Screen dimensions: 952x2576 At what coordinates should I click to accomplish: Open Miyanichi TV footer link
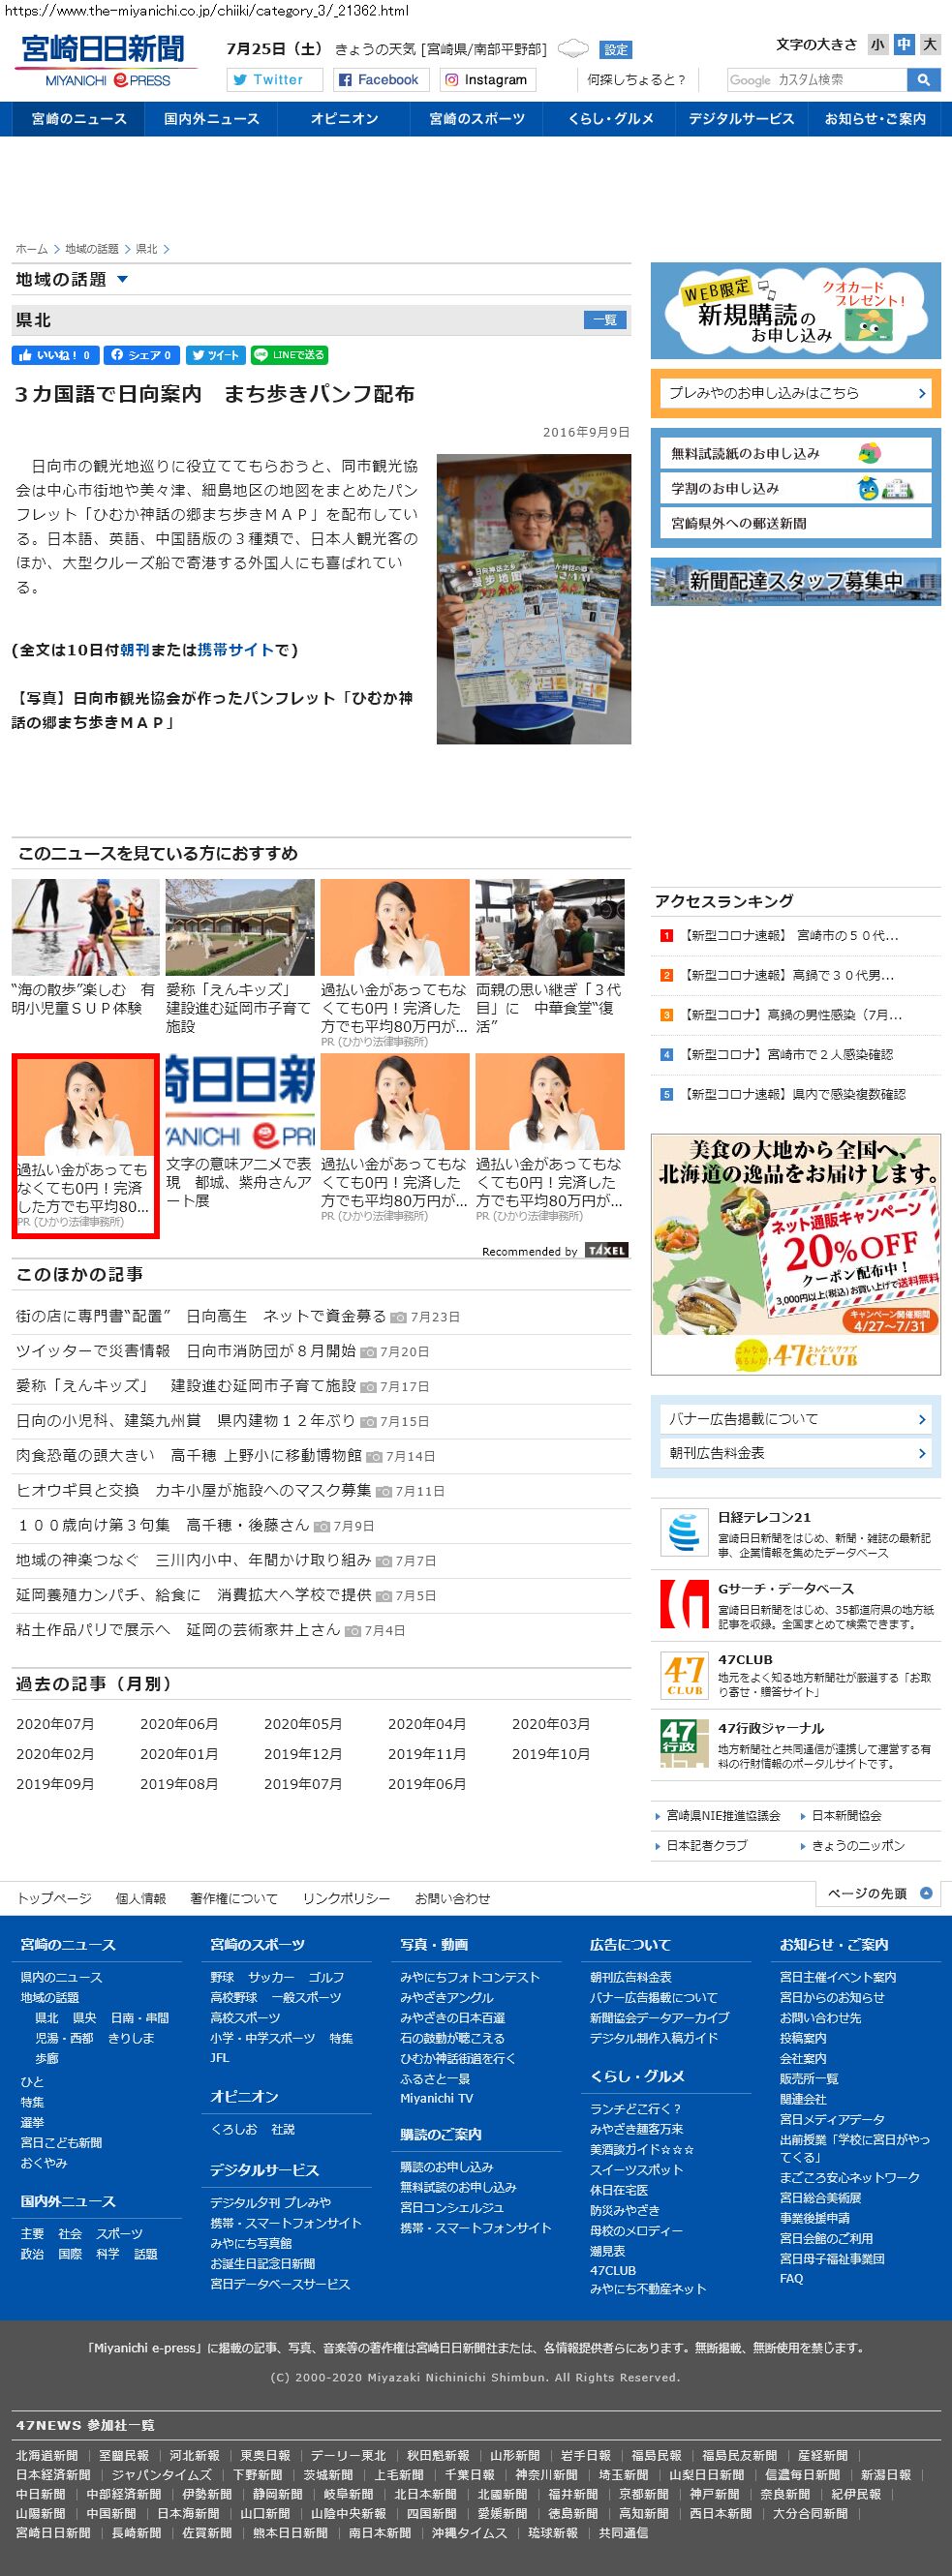pyautogui.click(x=437, y=2099)
